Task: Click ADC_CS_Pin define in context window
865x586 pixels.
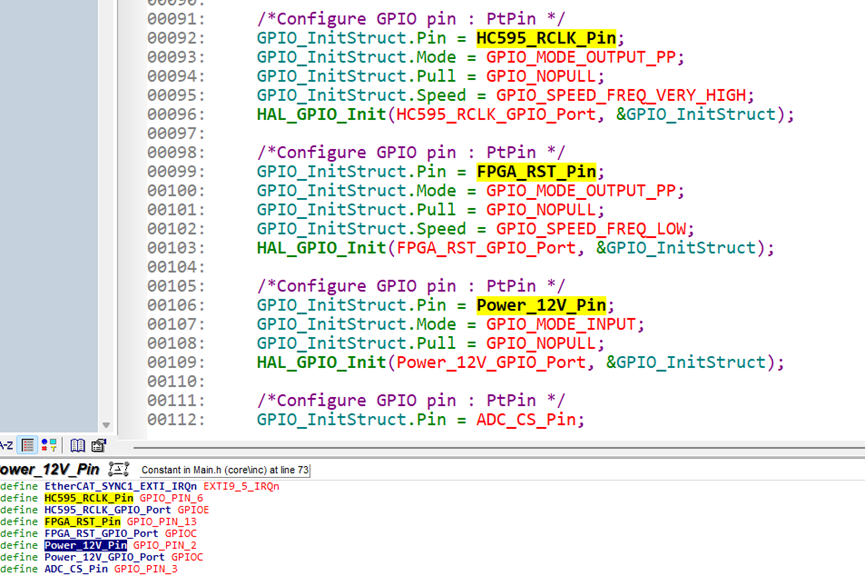Action: [x=76, y=569]
